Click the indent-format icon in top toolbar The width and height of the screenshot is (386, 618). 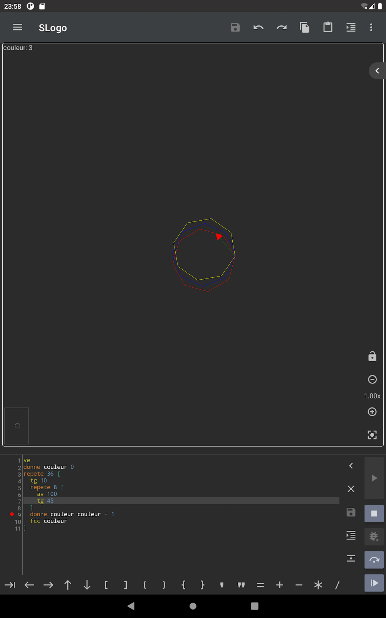point(351,27)
